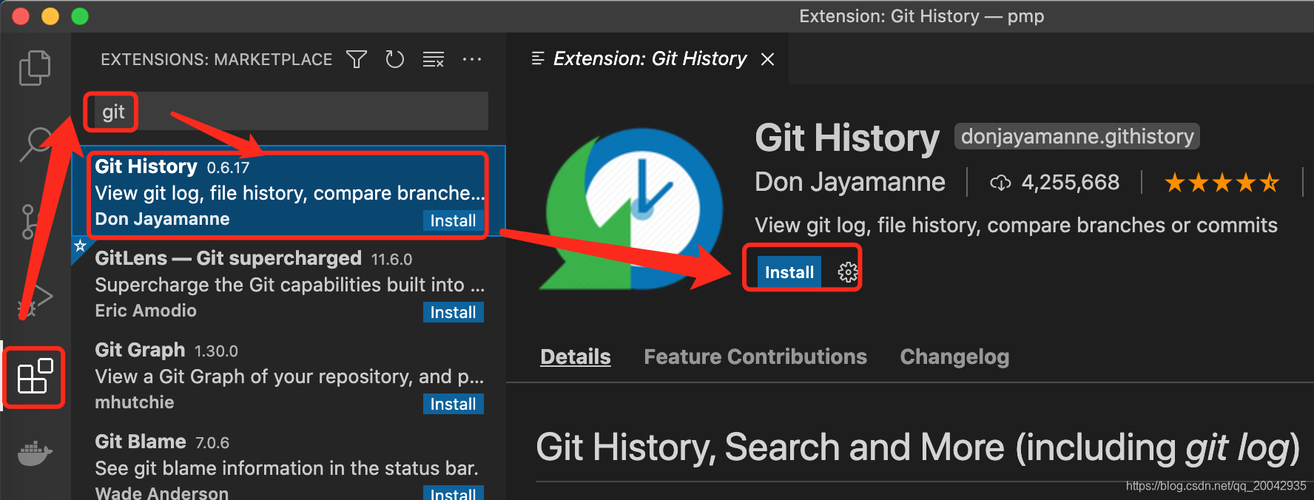Refresh the extensions marketplace list

395,60
